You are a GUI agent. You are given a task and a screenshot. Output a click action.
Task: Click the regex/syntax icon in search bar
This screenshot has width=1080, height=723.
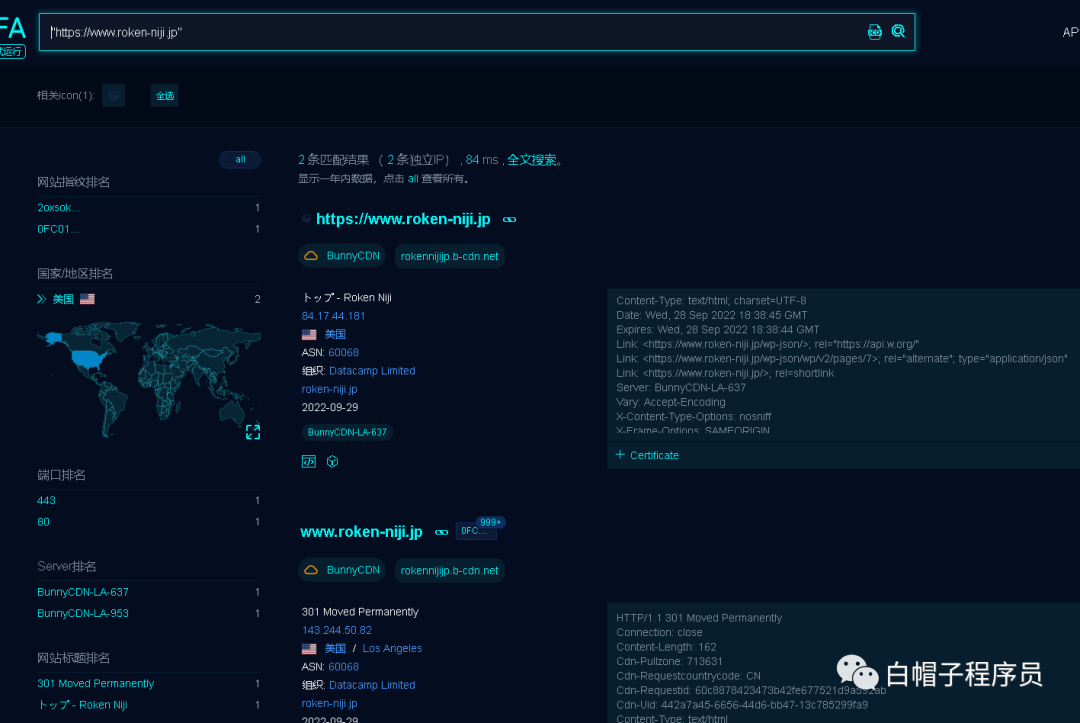[874, 32]
